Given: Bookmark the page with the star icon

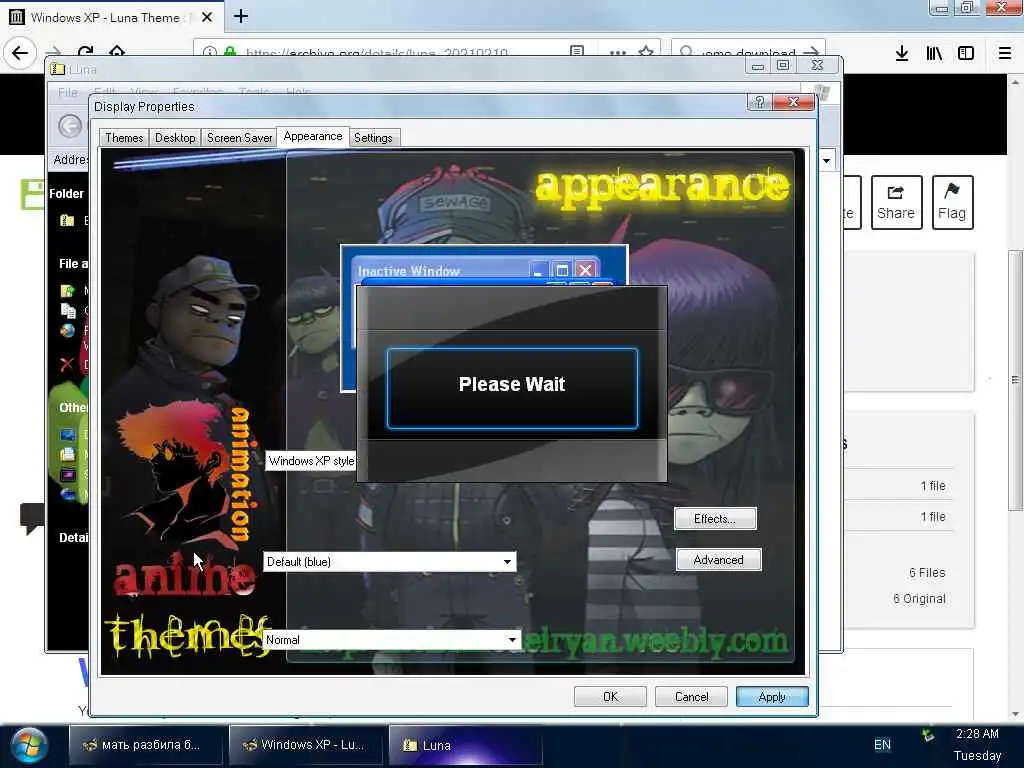Looking at the screenshot, I should click(646, 52).
